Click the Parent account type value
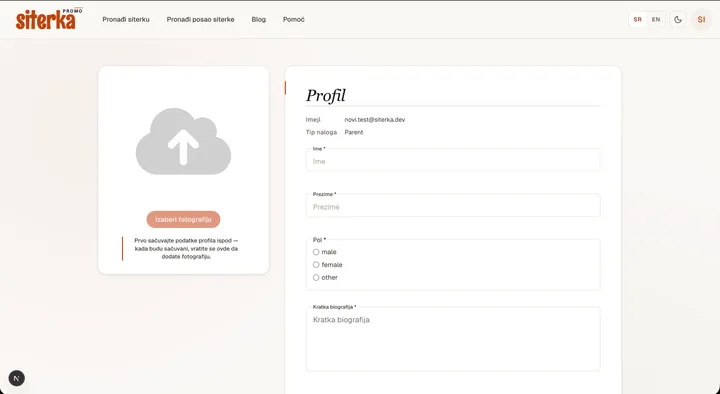Viewport: 720px width, 394px height. (354, 132)
